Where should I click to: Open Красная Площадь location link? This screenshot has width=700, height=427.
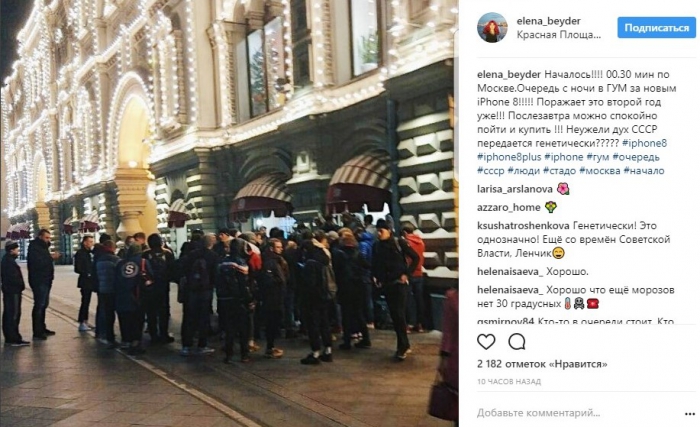pos(558,35)
